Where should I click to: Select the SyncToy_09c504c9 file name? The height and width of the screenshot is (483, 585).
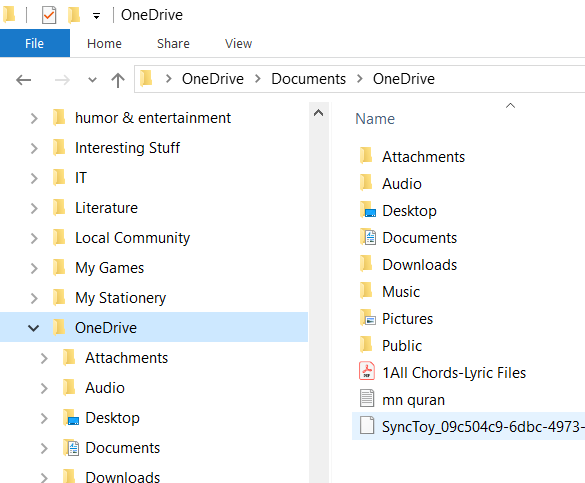pyautogui.click(x=483, y=427)
